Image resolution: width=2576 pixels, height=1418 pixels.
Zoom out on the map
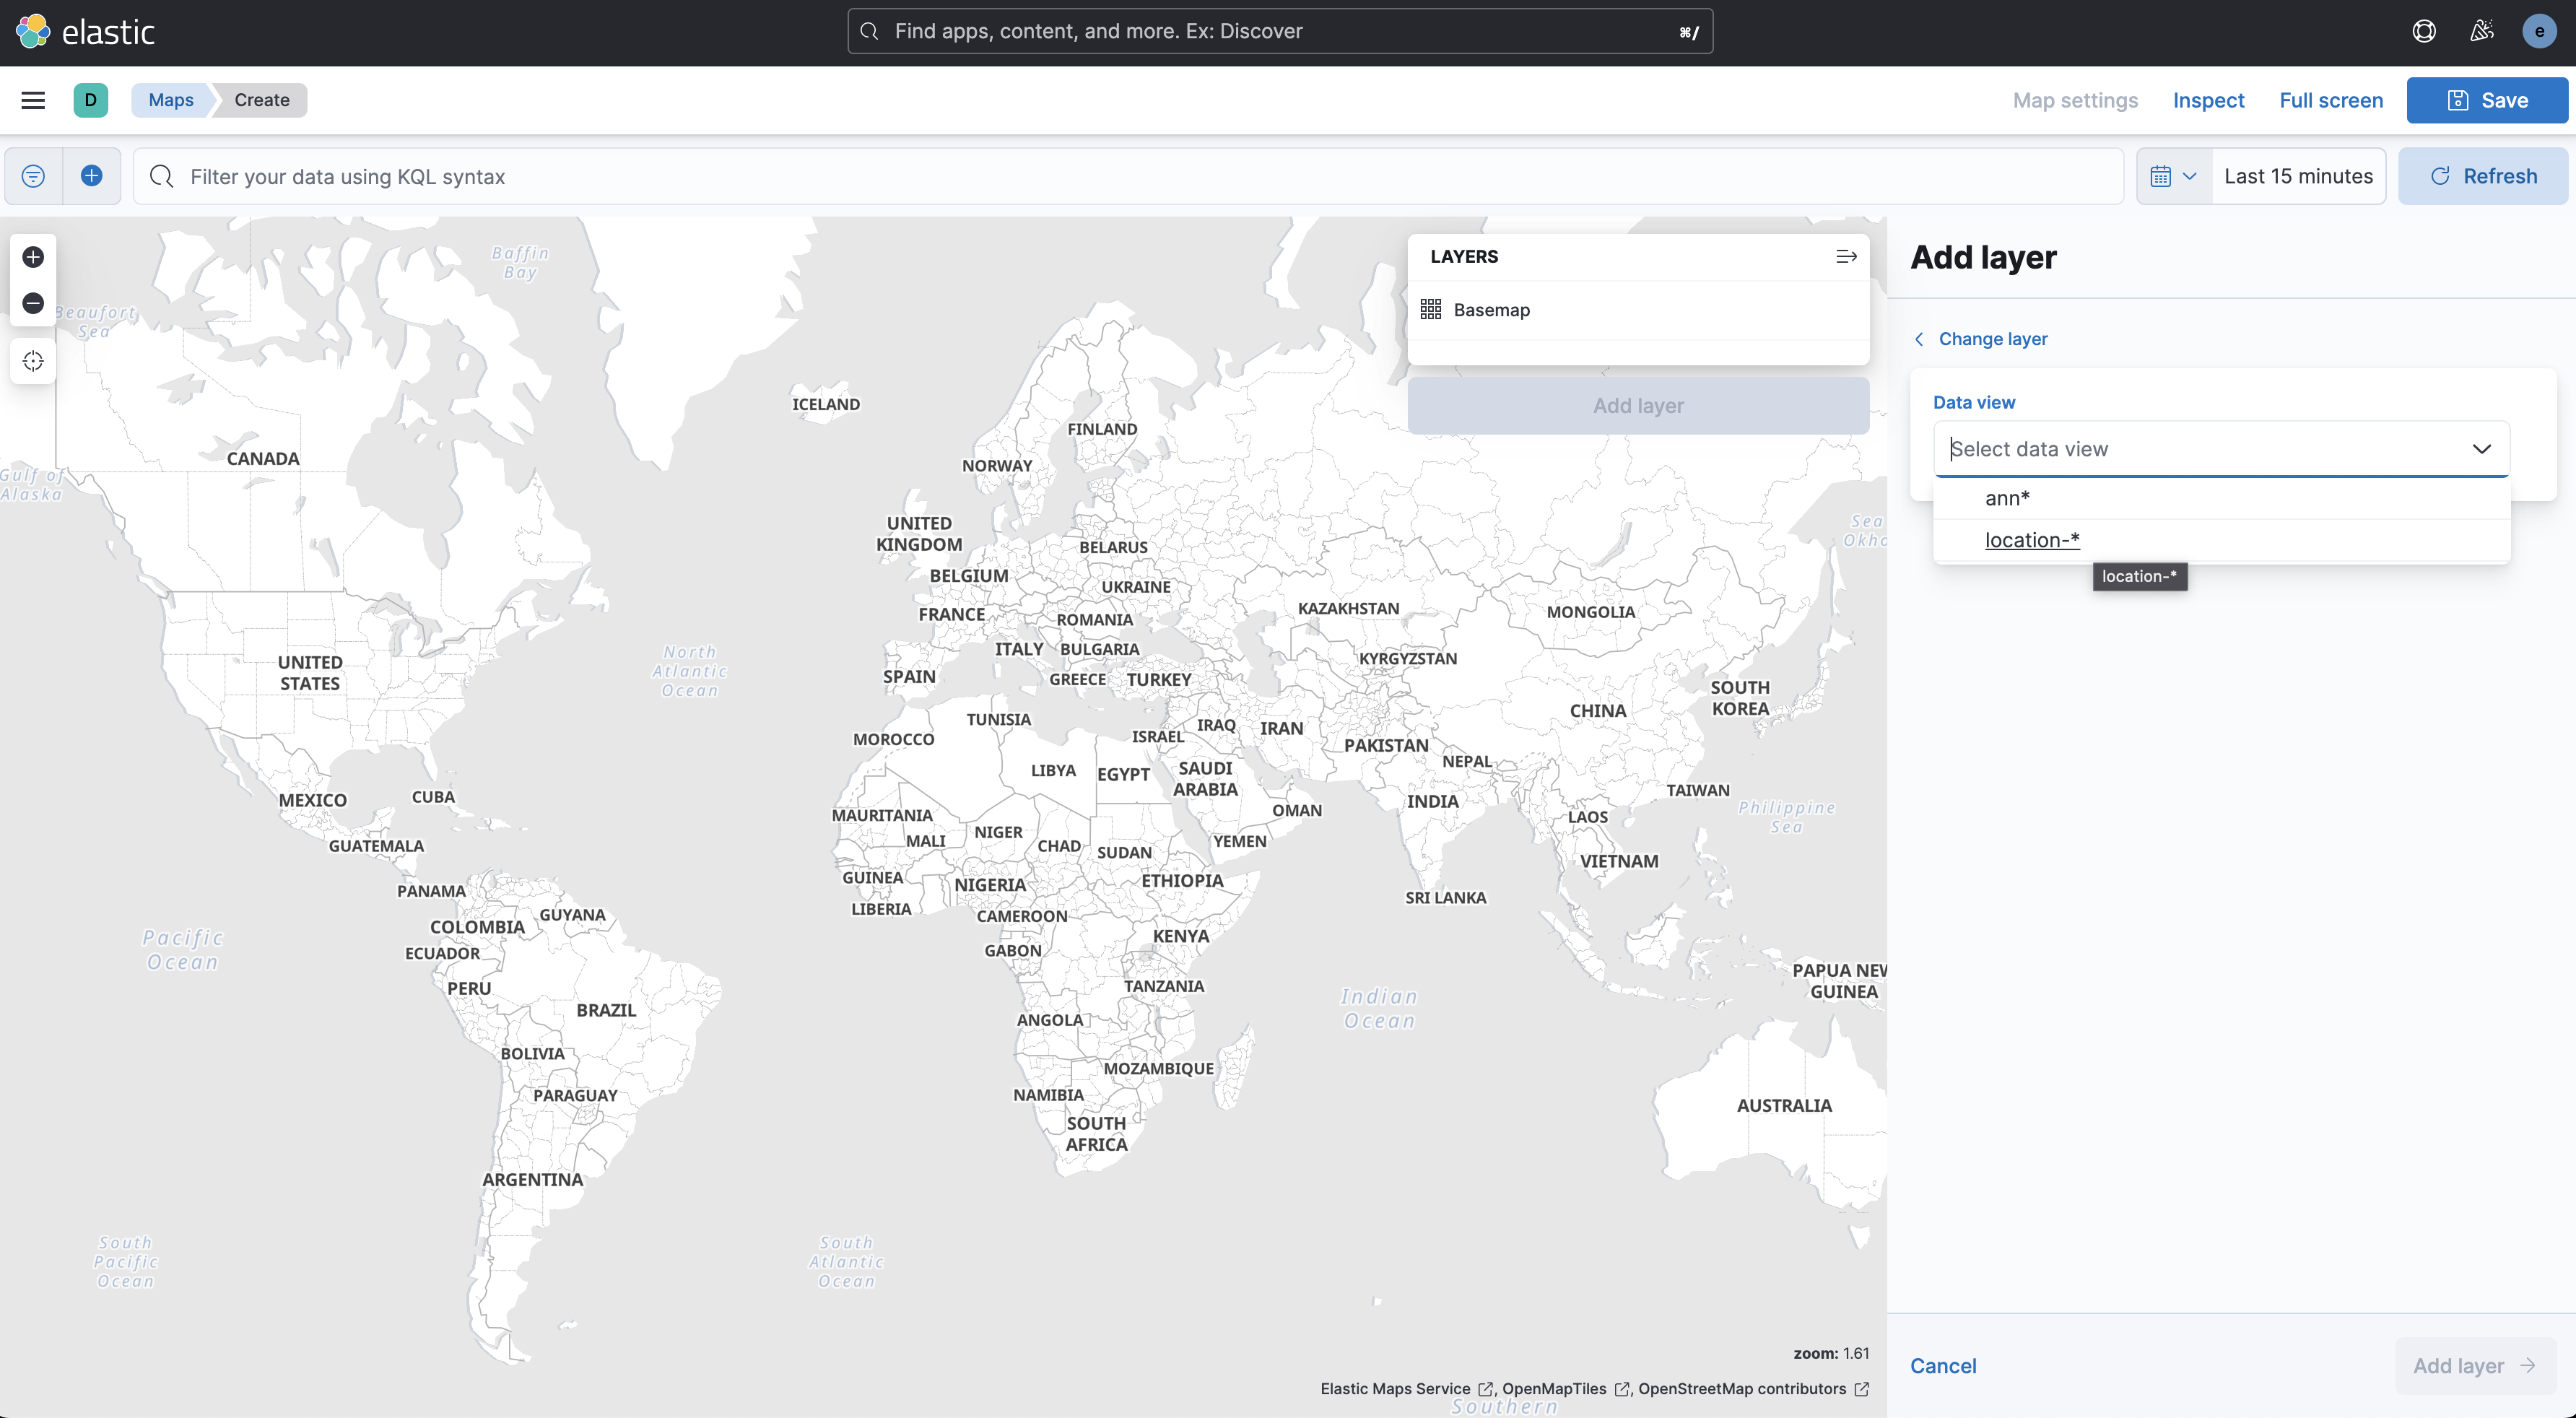tap(33, 303)
